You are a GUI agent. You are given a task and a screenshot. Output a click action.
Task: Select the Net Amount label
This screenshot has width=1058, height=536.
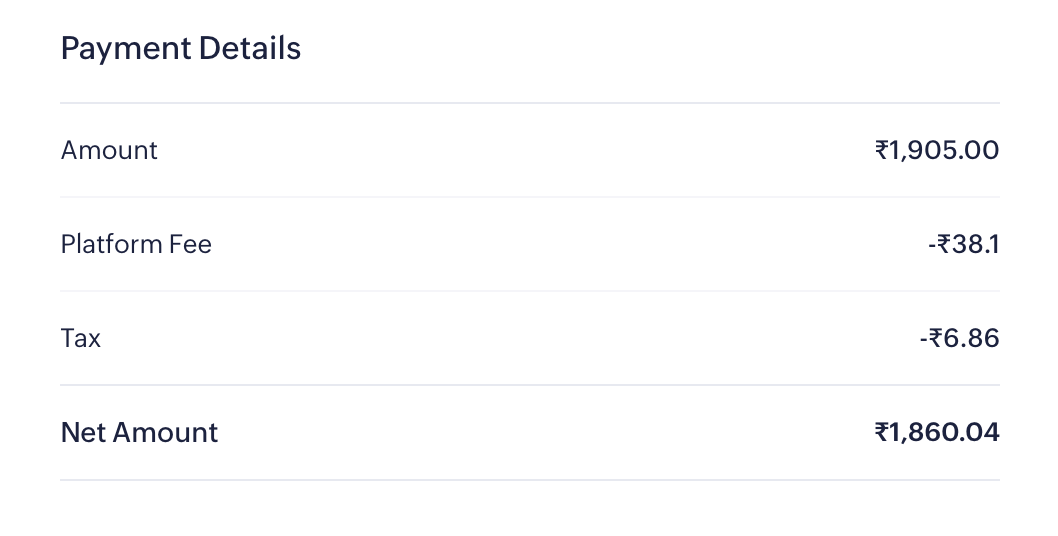pos(139,432)
